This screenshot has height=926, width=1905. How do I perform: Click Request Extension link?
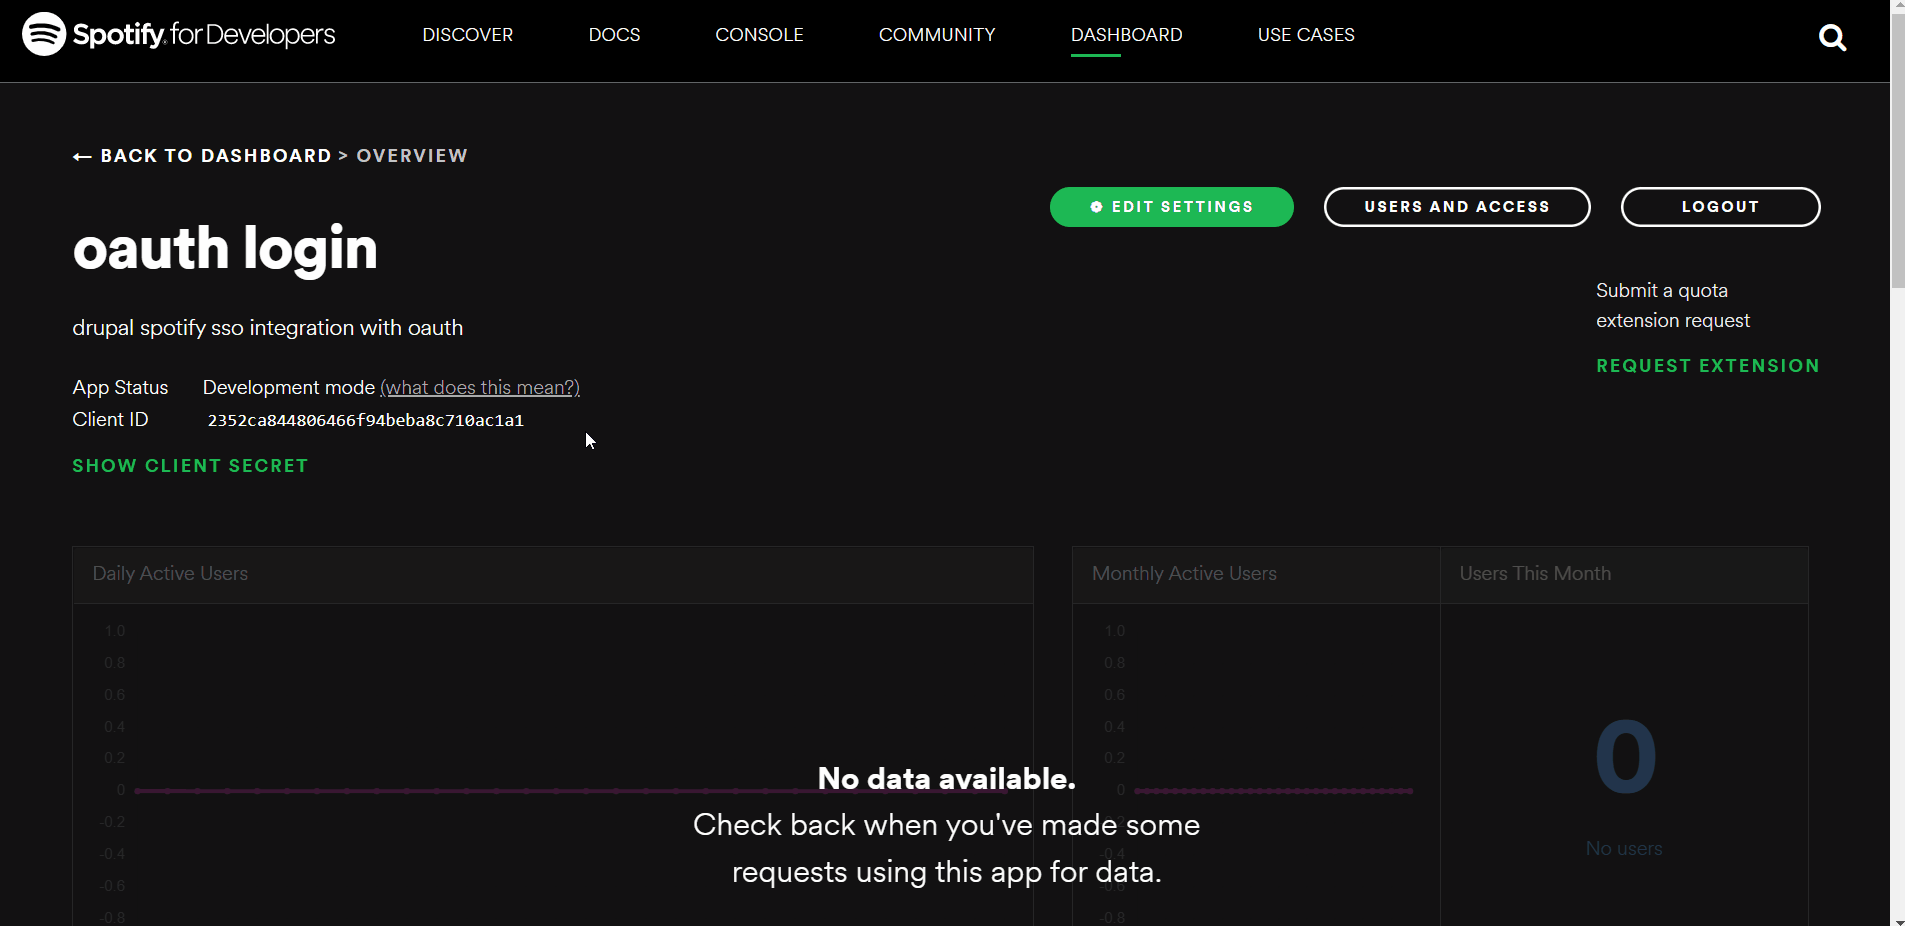pos(1707,366)
